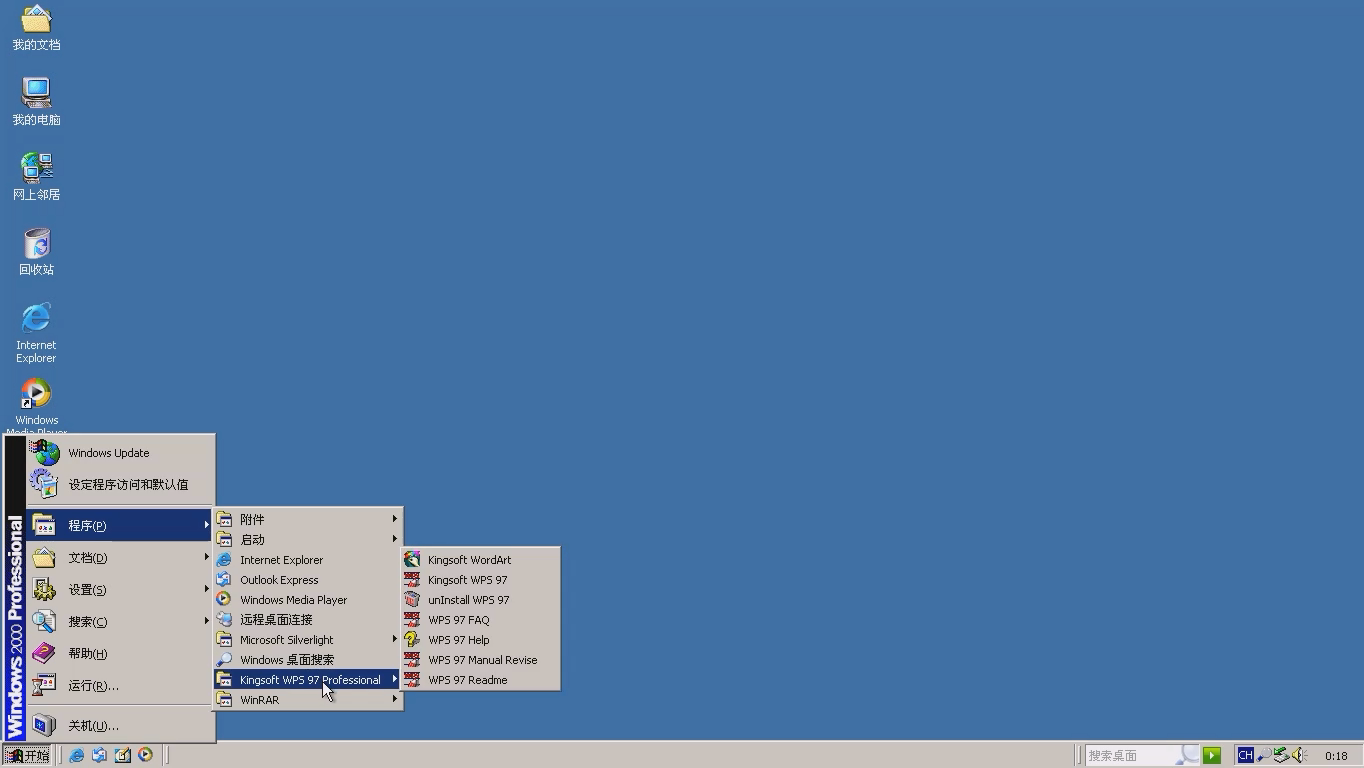The height and width of the screenshot is (768, 1364).
Task: Select unInstall WPS 97 in the submenu
Action: (x=481, y=599)
